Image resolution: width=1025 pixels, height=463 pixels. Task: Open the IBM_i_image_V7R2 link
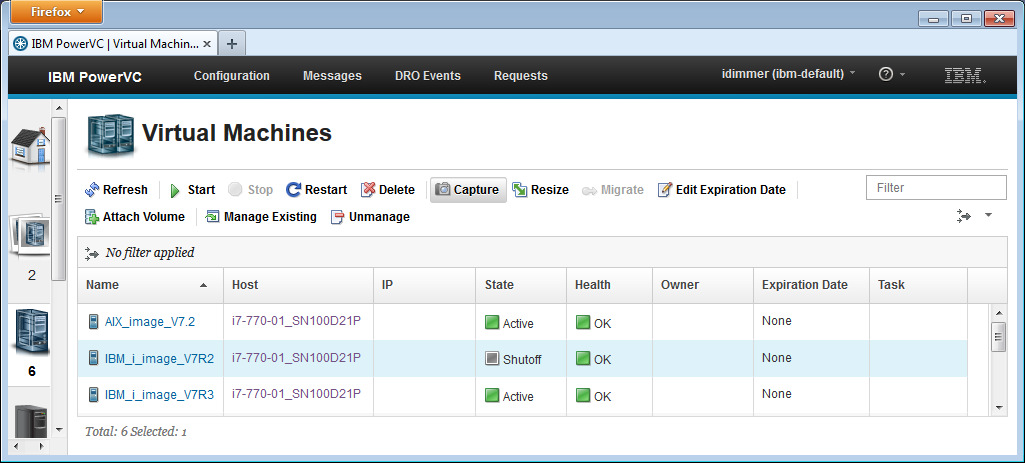pyautogui.click(x=160, y=358)
